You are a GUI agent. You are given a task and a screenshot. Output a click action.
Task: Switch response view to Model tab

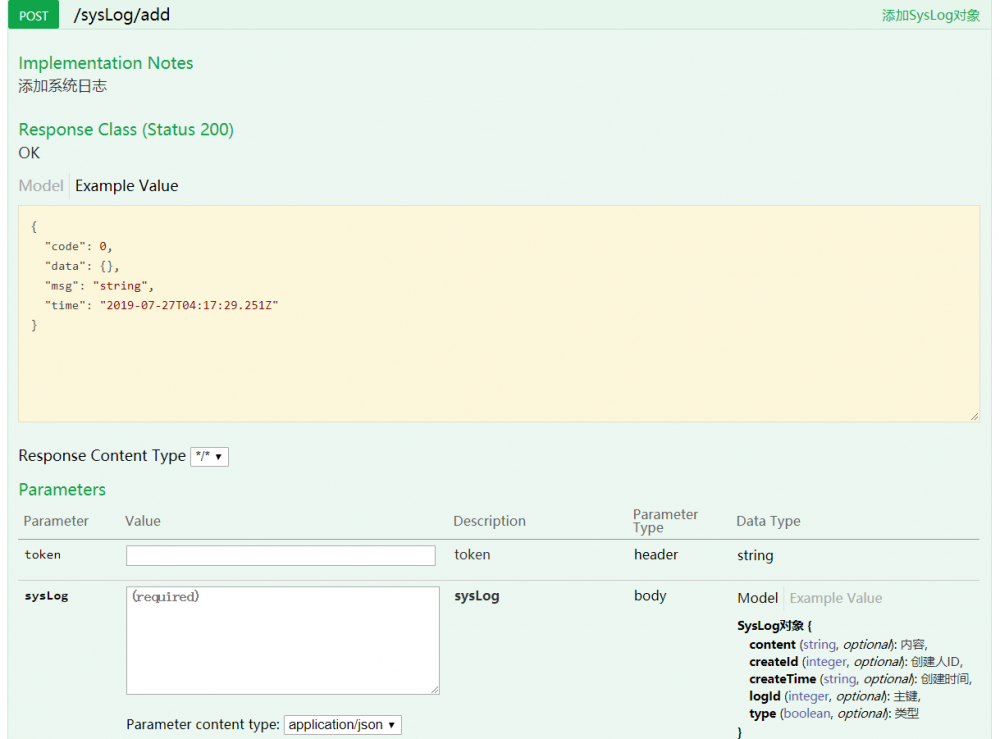[x=41, y=186]
